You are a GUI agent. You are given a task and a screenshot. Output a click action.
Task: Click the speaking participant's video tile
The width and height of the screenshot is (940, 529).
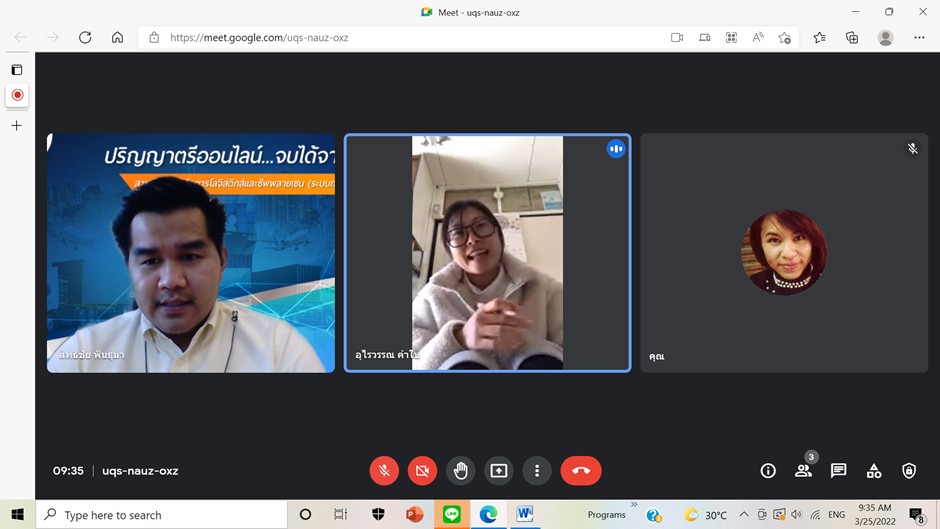(x=487, y=253)
